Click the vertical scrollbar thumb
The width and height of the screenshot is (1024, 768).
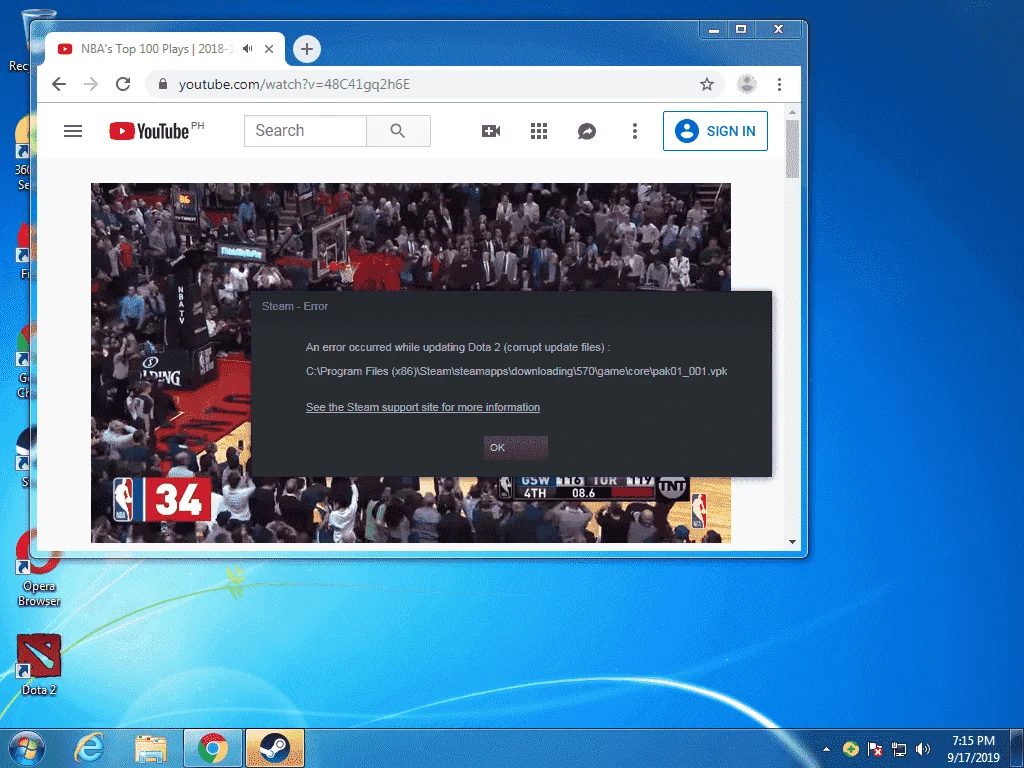point(792,148)
